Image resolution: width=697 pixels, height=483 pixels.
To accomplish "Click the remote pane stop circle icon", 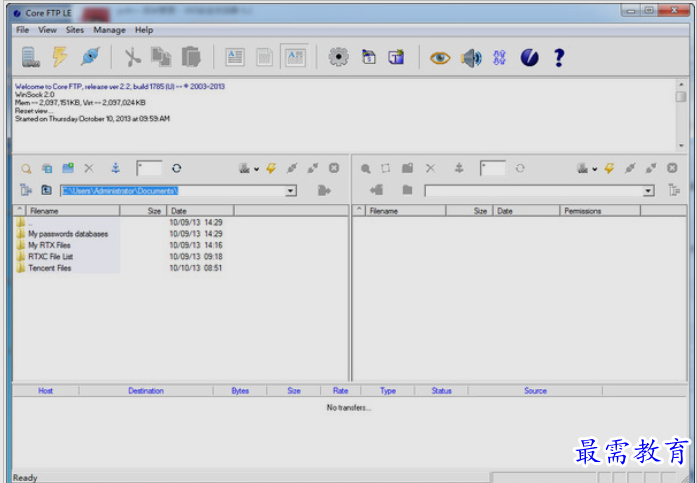I will coord(672,168).
